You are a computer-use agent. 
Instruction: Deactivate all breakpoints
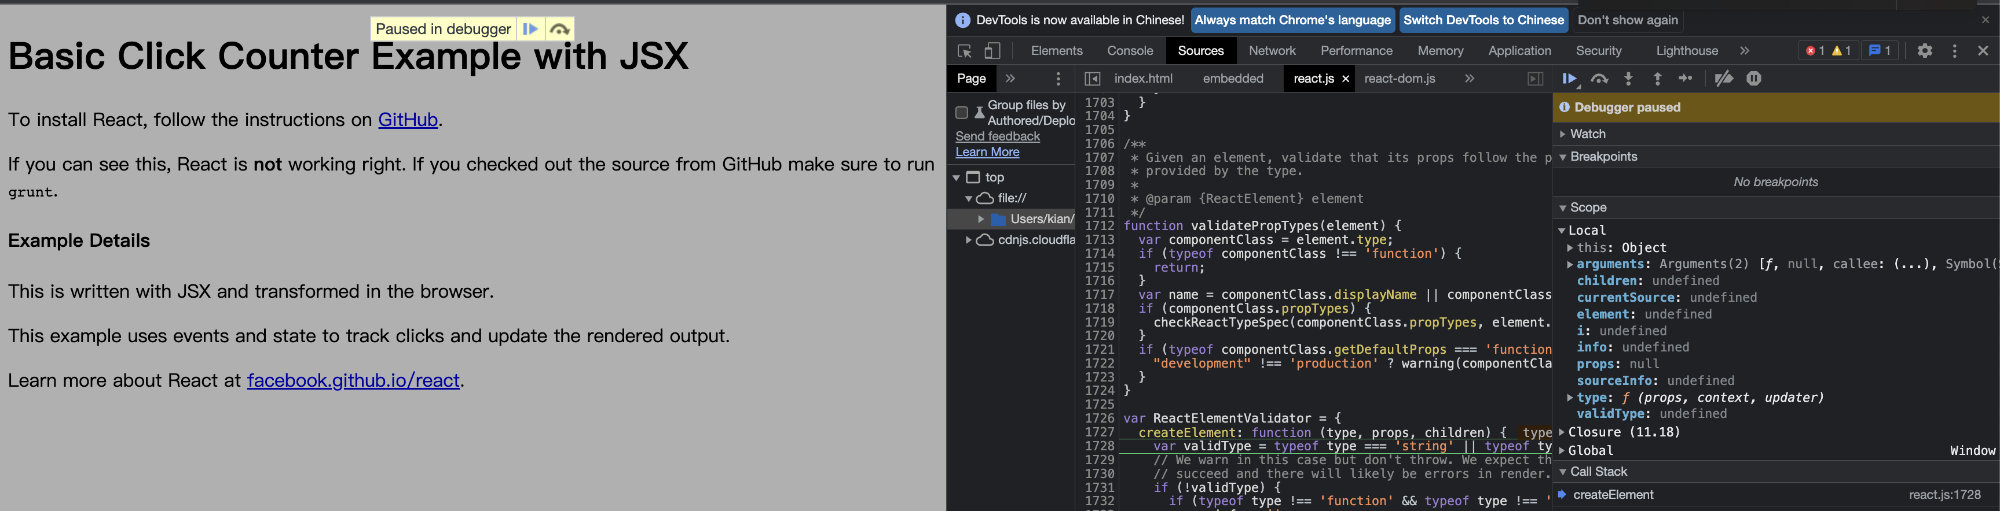pos(1723,79)
